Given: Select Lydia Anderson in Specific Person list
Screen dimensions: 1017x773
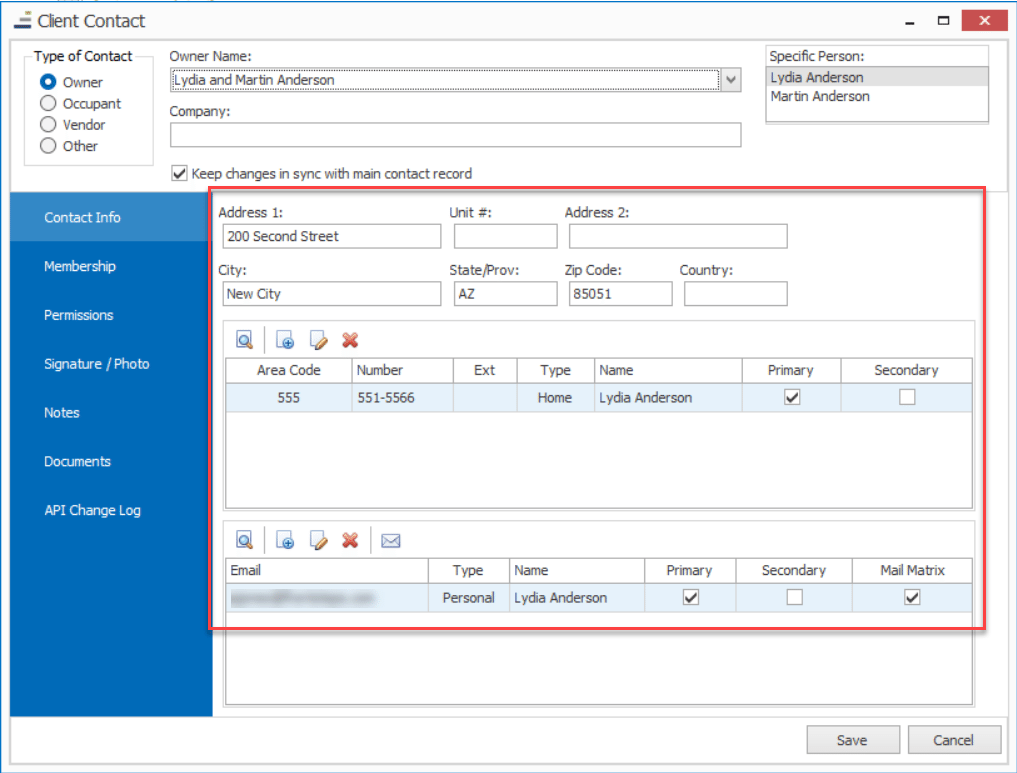Looking at the screenshot, I should (877, 77).
